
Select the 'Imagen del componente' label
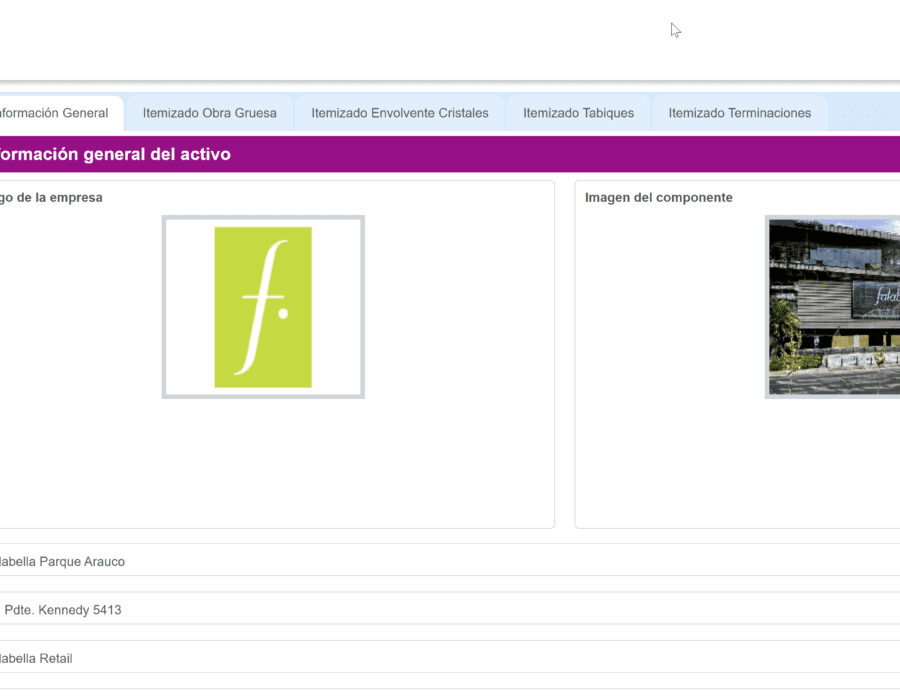tap(658, 198)
